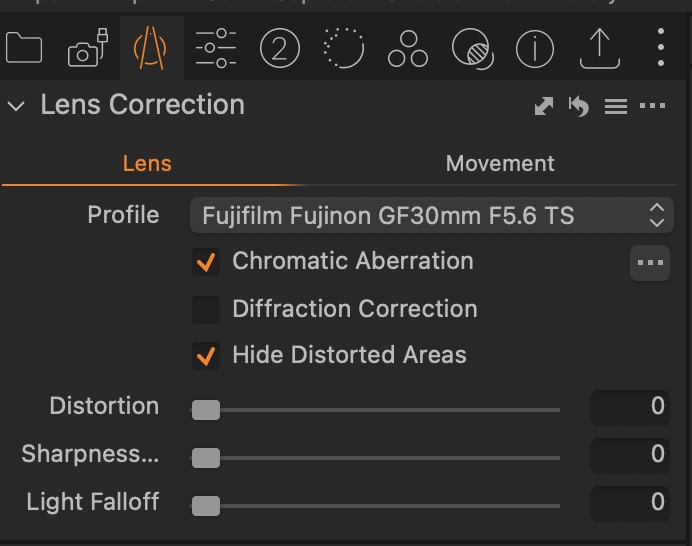
Task: Collapse the Lens Correction panel chevron
Action: tap(16, 106)
